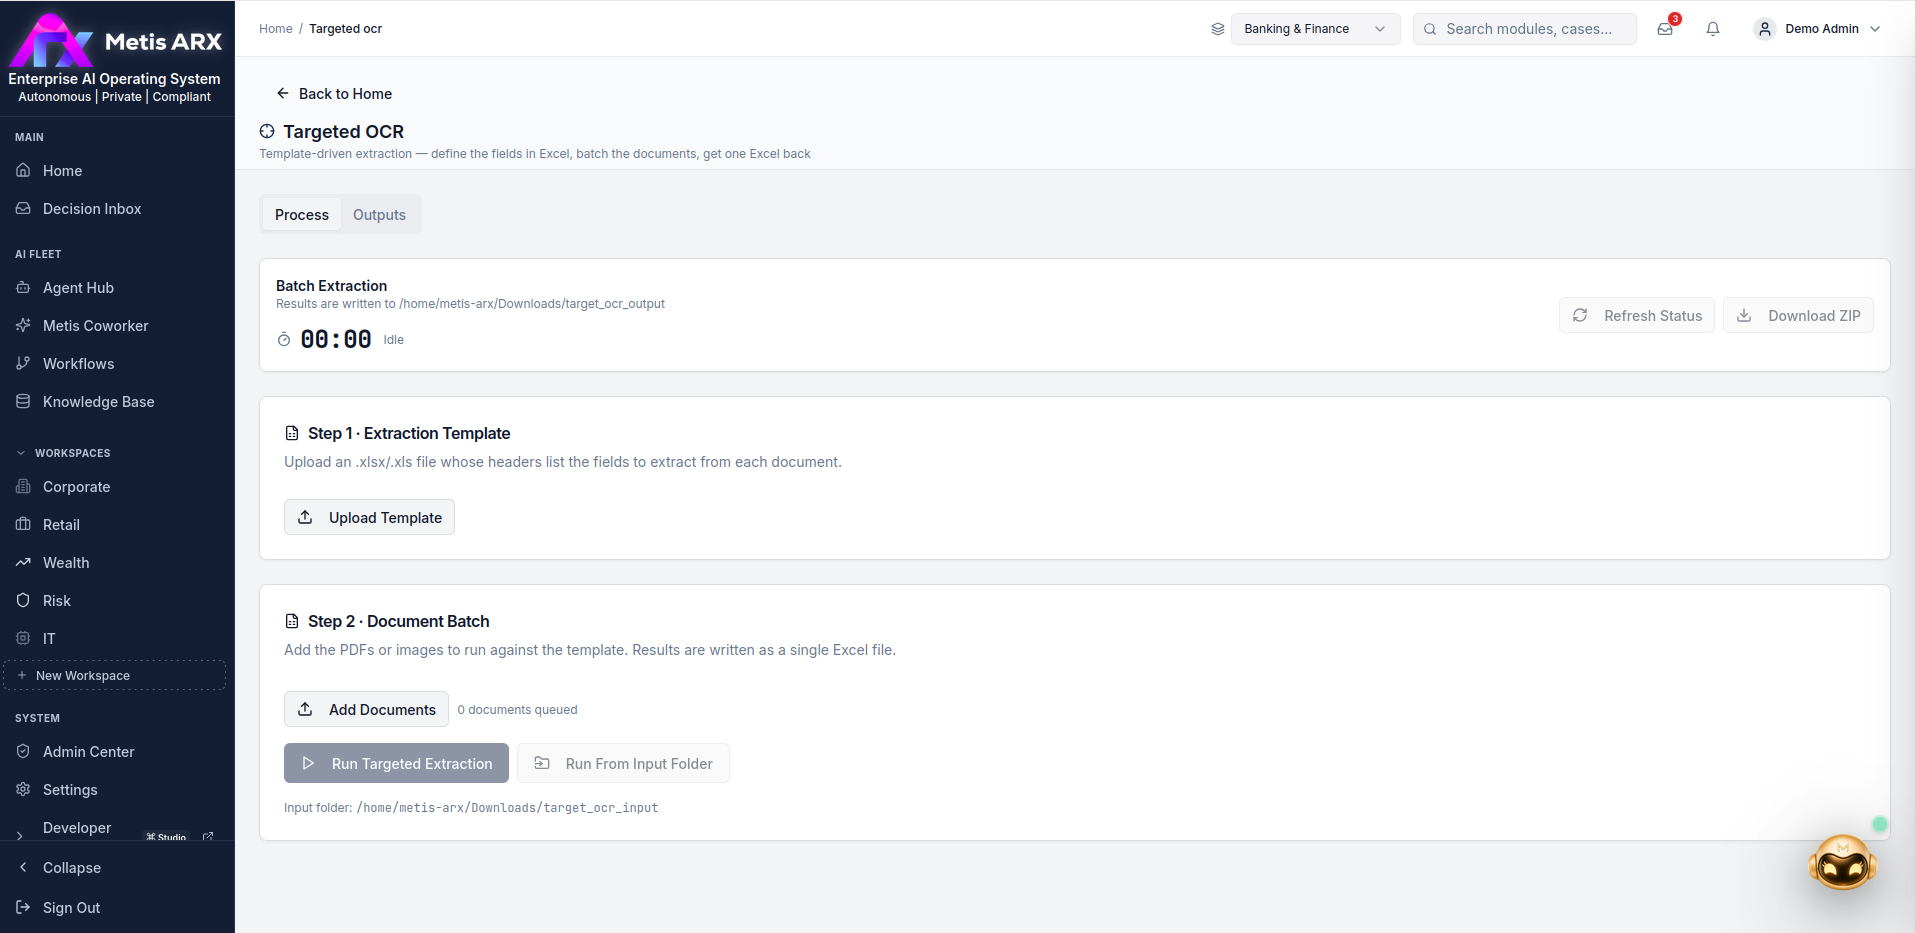The width and height of the screenshot is (1915, 933).
Task: Open the notifications bell icon
Action: [1713, 29]
